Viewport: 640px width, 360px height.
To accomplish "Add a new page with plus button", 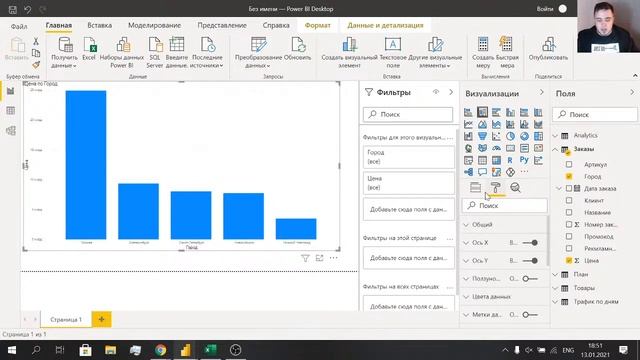I will [x=101, y=319].
